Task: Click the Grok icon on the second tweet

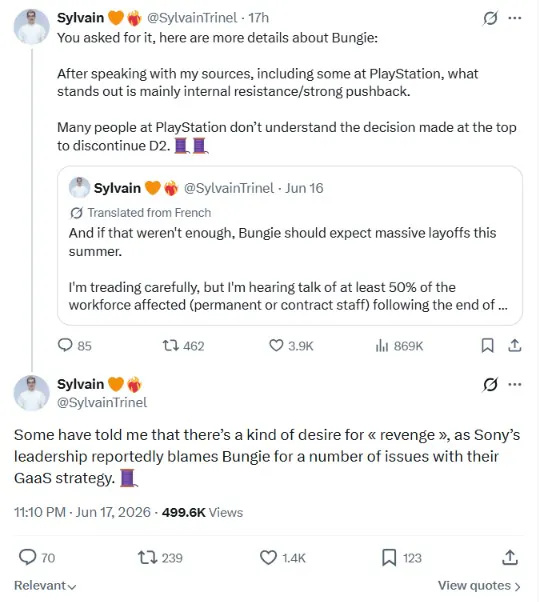Action: tap(490, 385)
